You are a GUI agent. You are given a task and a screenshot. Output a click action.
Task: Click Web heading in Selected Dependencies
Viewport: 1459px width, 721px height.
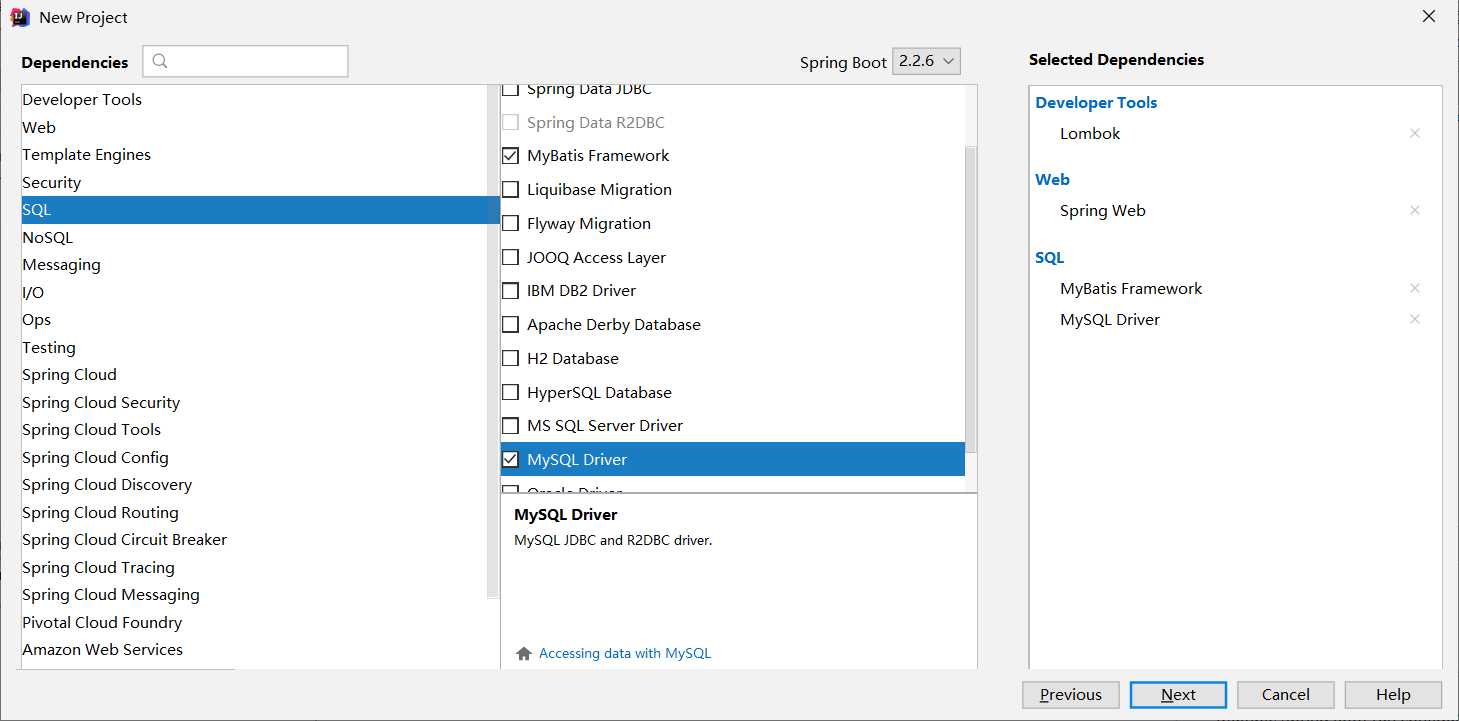click(x=1052, y=179)
